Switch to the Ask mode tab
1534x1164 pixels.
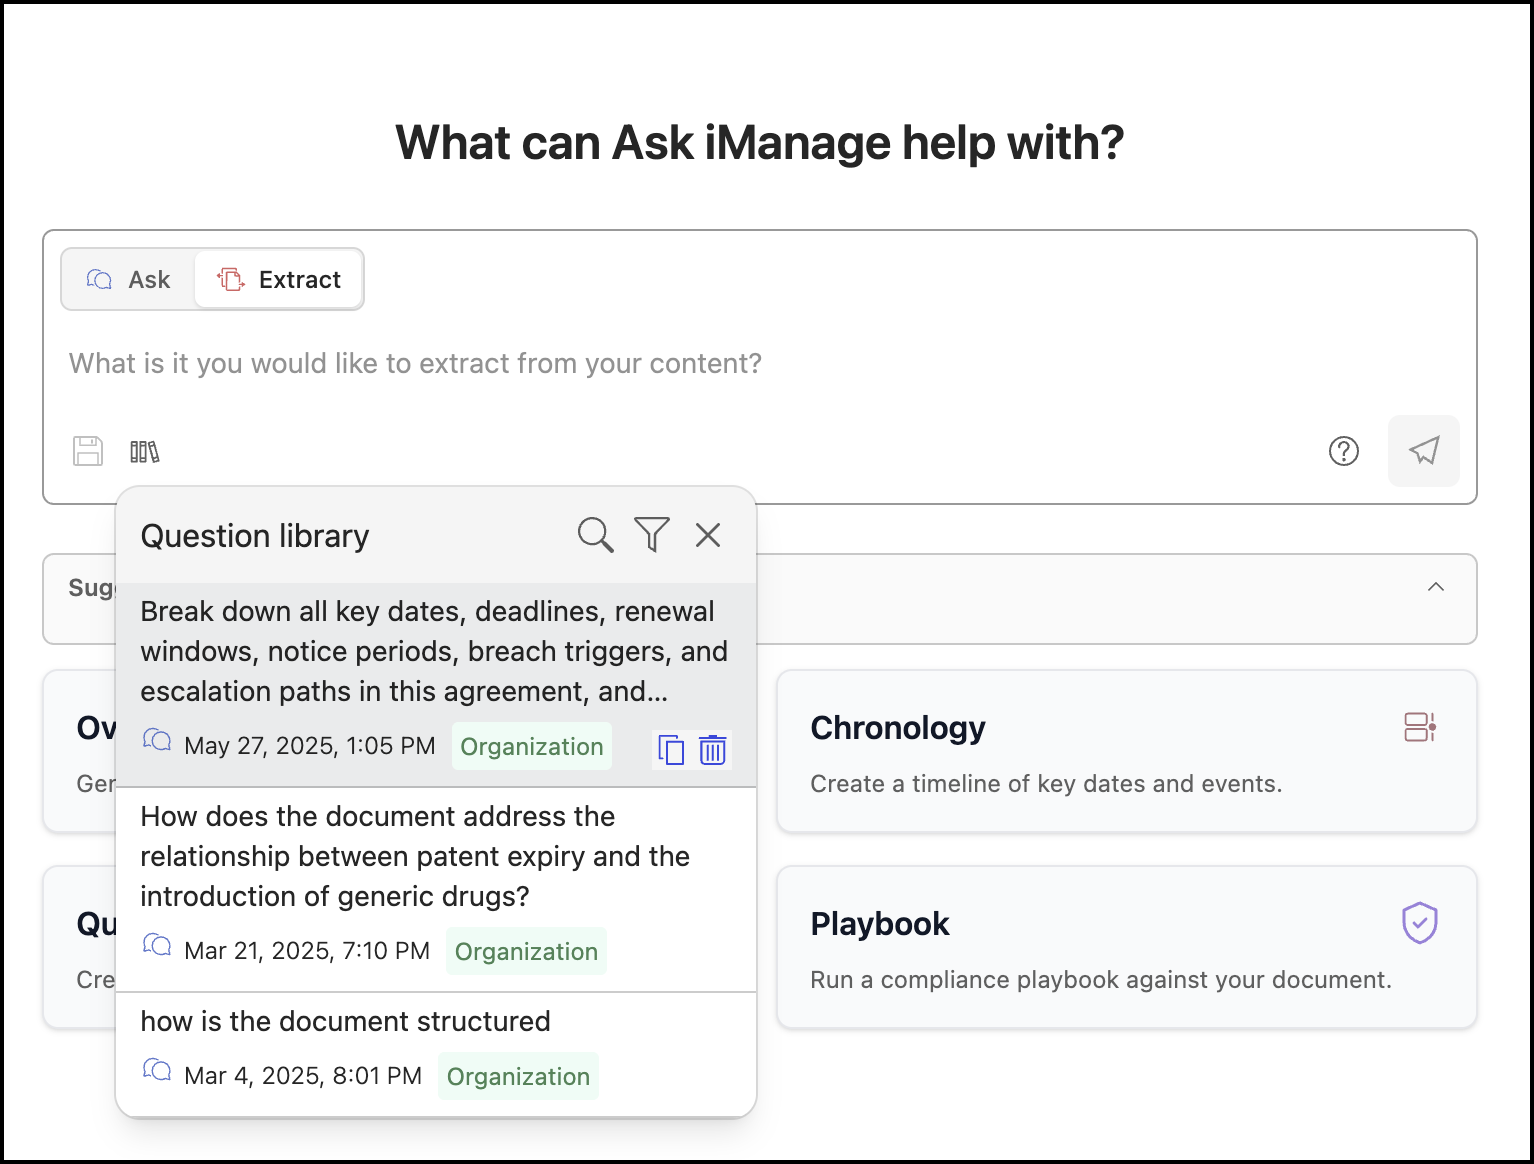tap(129, 280)
